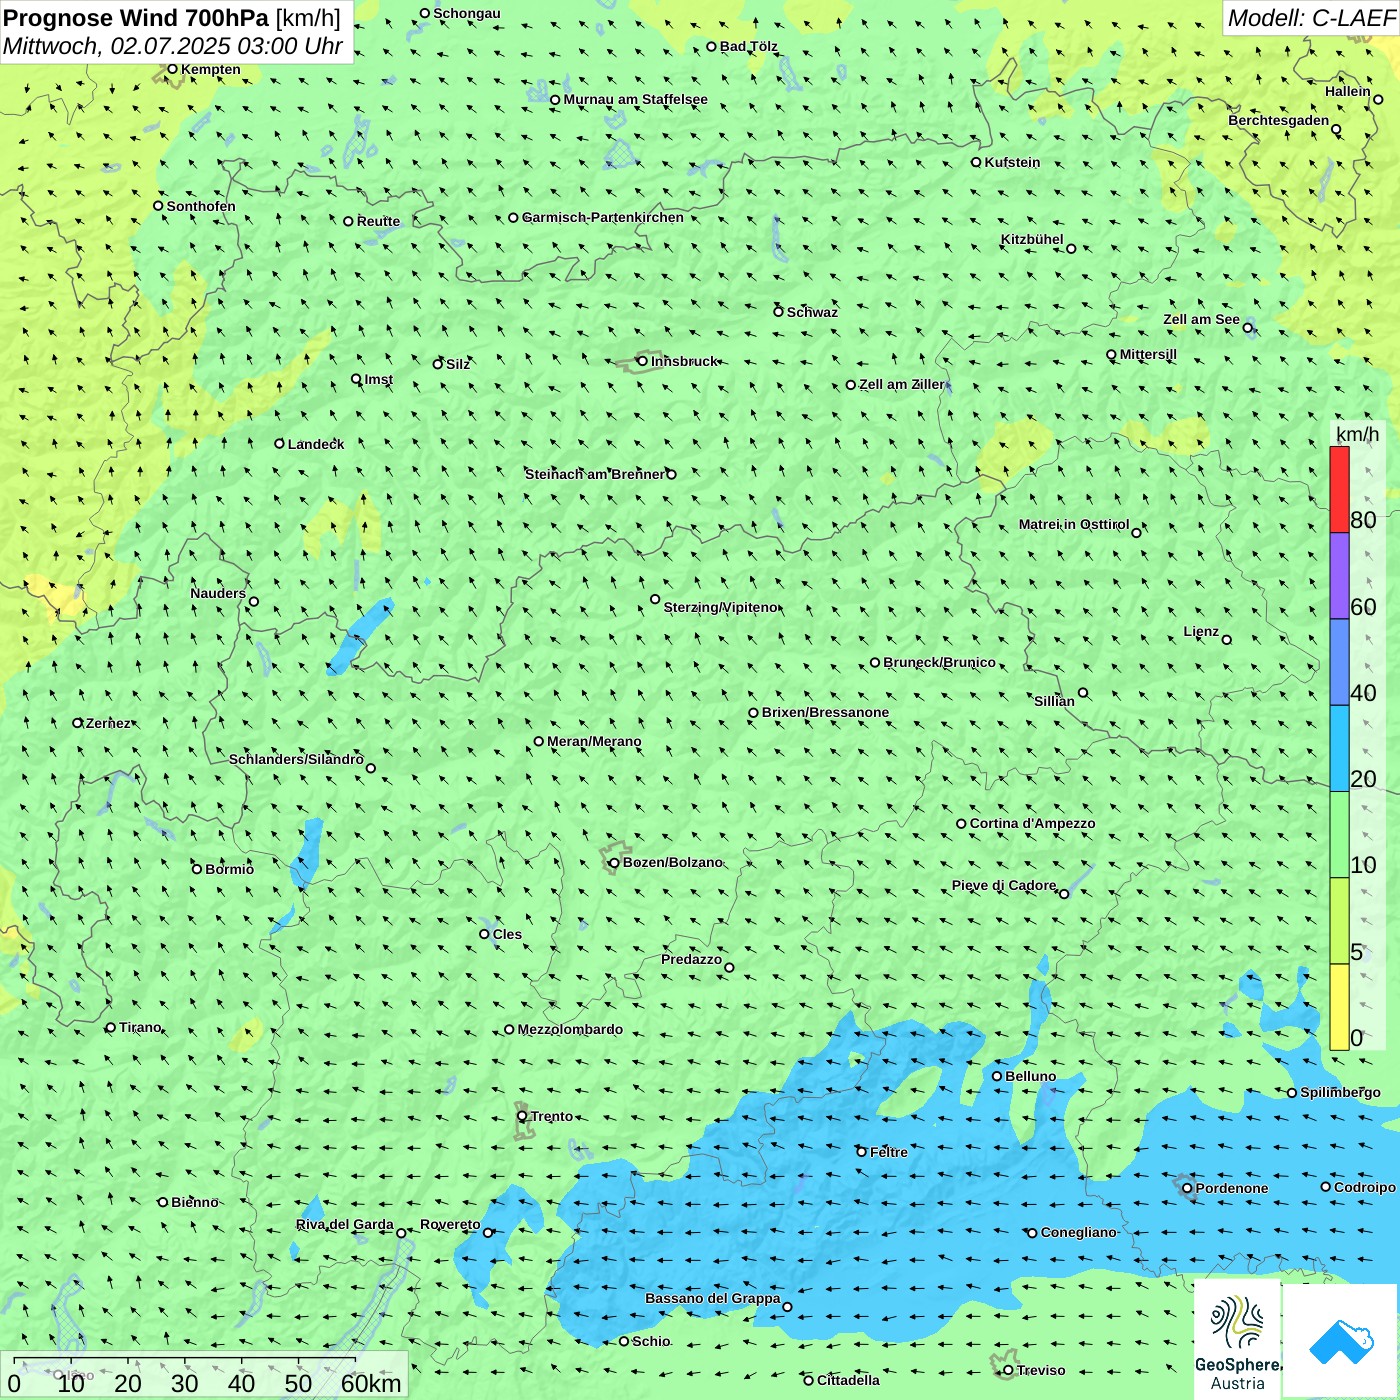The width and height of the screenshot is (1400, 1400).
Task: Click the Kitzbühel city label
Action: coord(1032,239)
